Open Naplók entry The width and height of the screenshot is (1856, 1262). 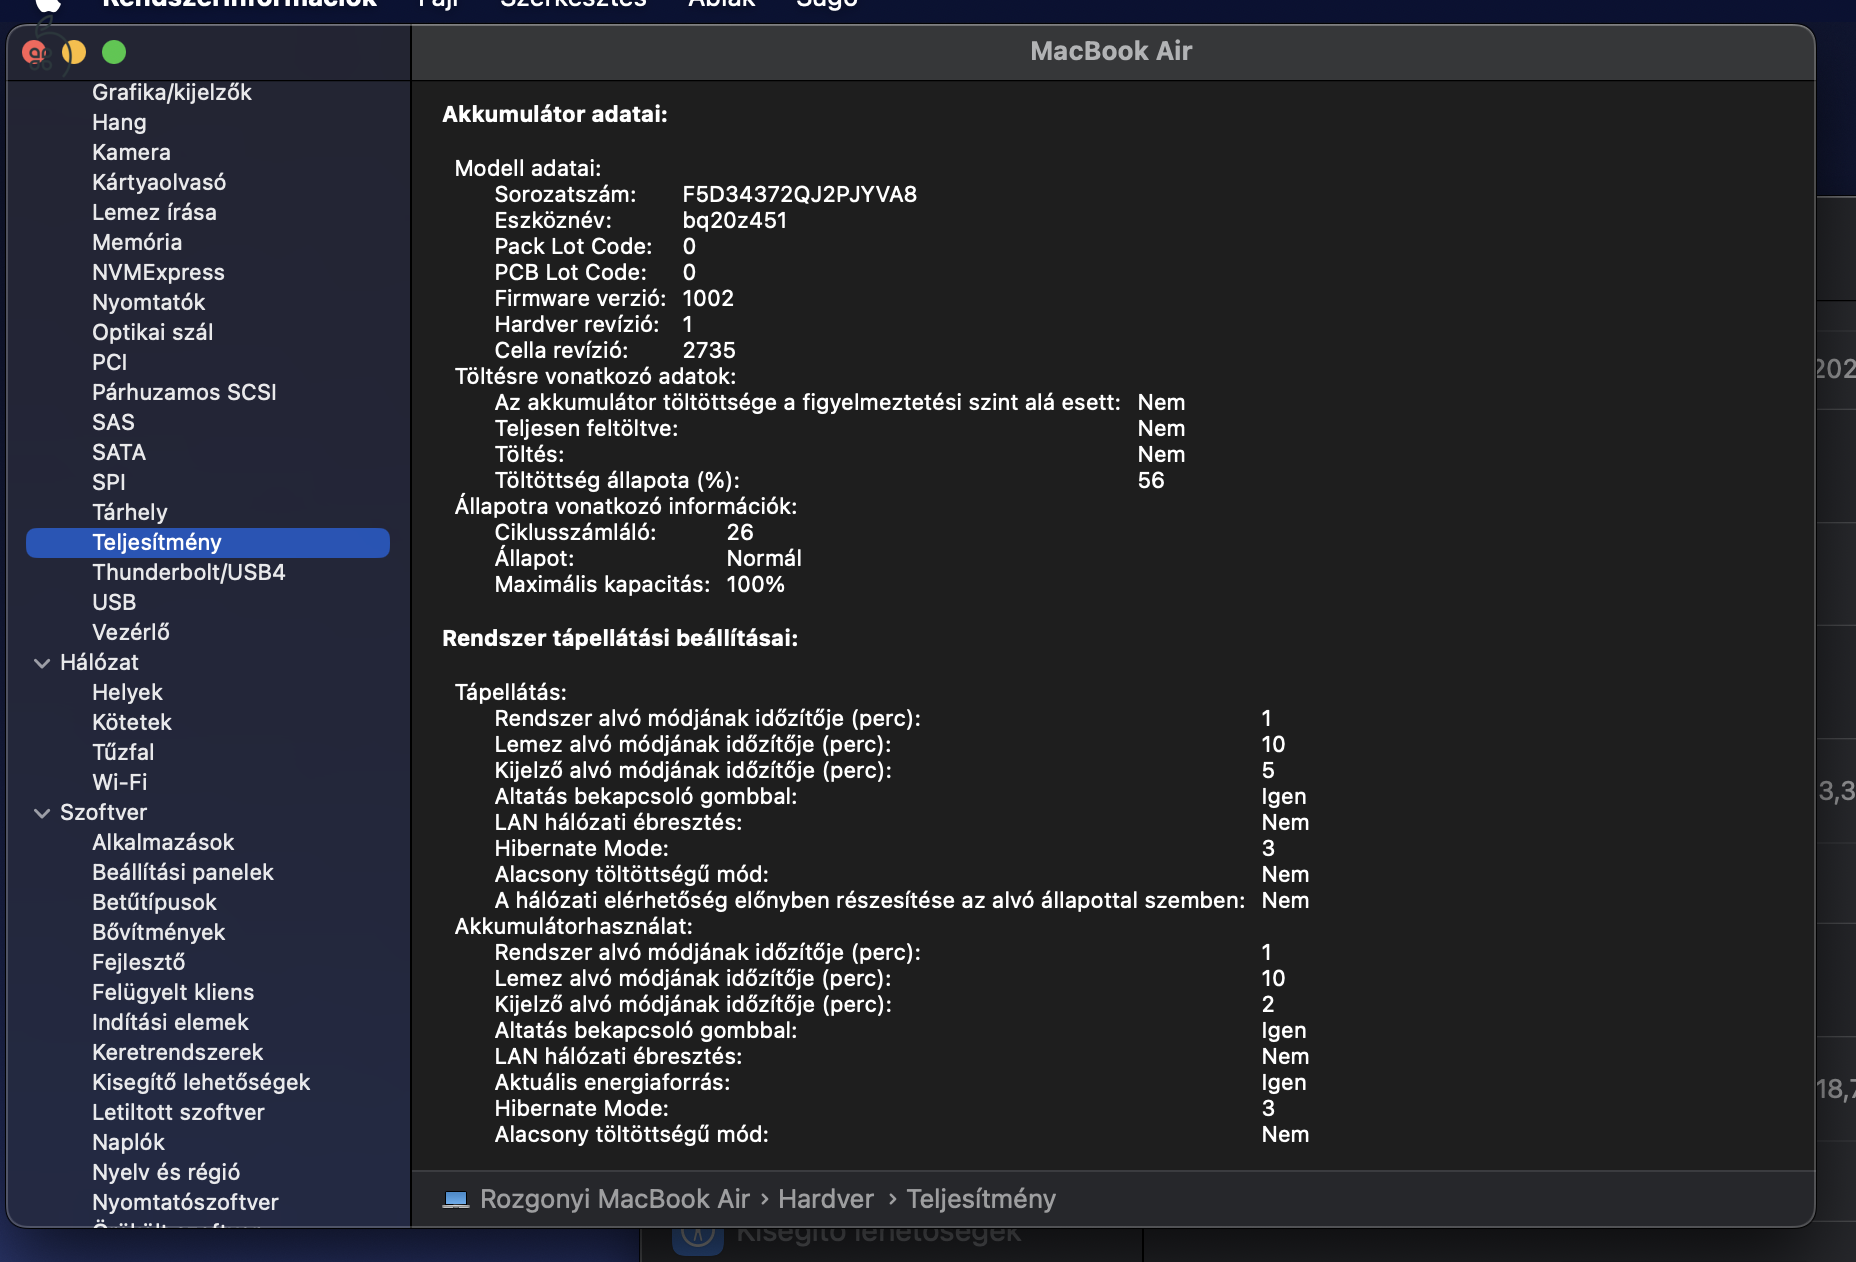[128, 1142]
